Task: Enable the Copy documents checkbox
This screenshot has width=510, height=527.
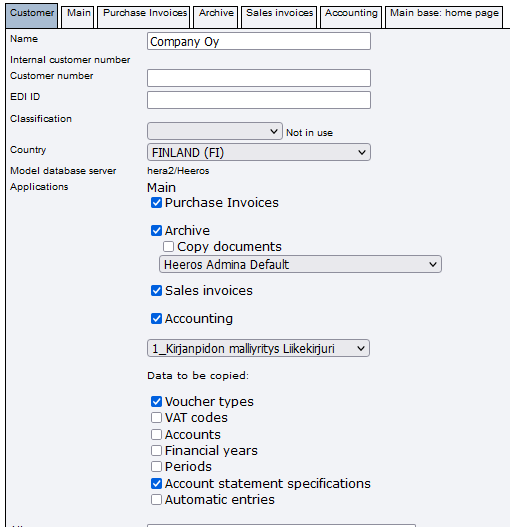Action: click(168, 246)
